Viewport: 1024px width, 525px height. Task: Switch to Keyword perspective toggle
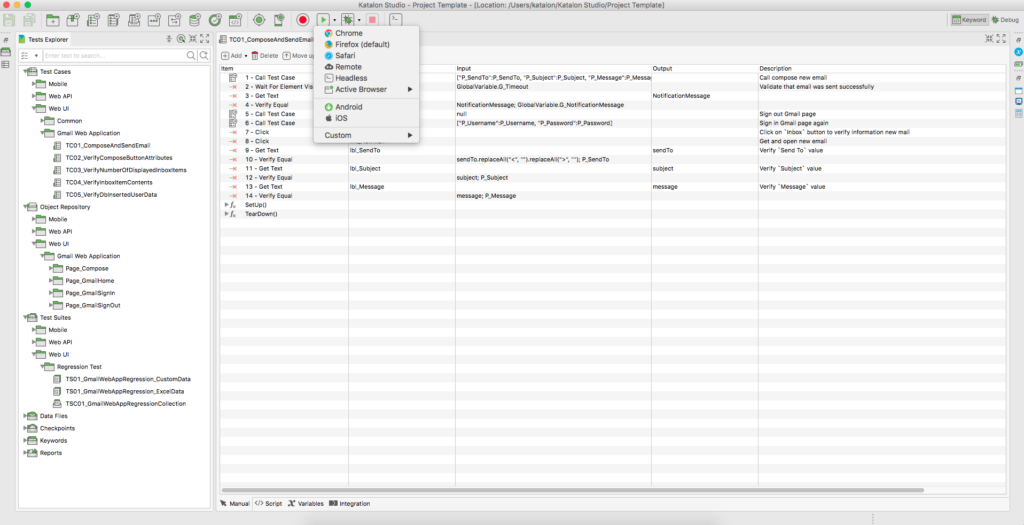(x=968, y=20)
